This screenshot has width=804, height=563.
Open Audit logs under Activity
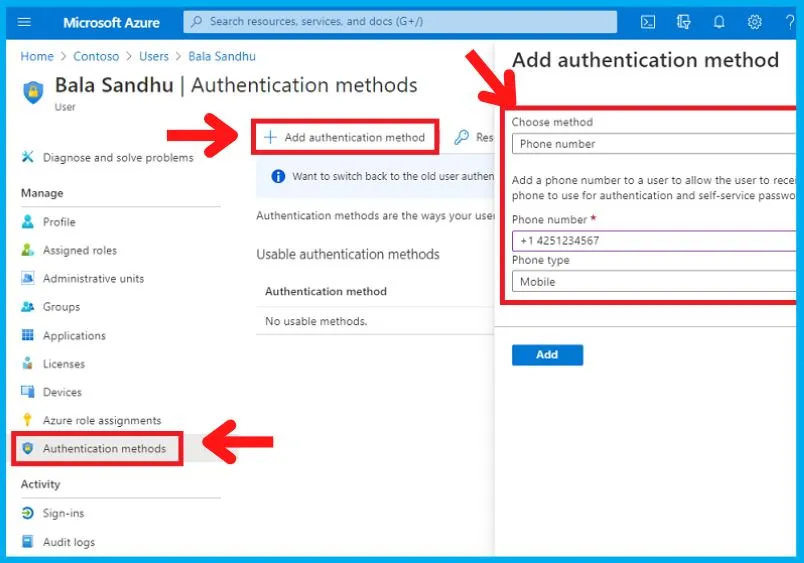coord(69,542)
